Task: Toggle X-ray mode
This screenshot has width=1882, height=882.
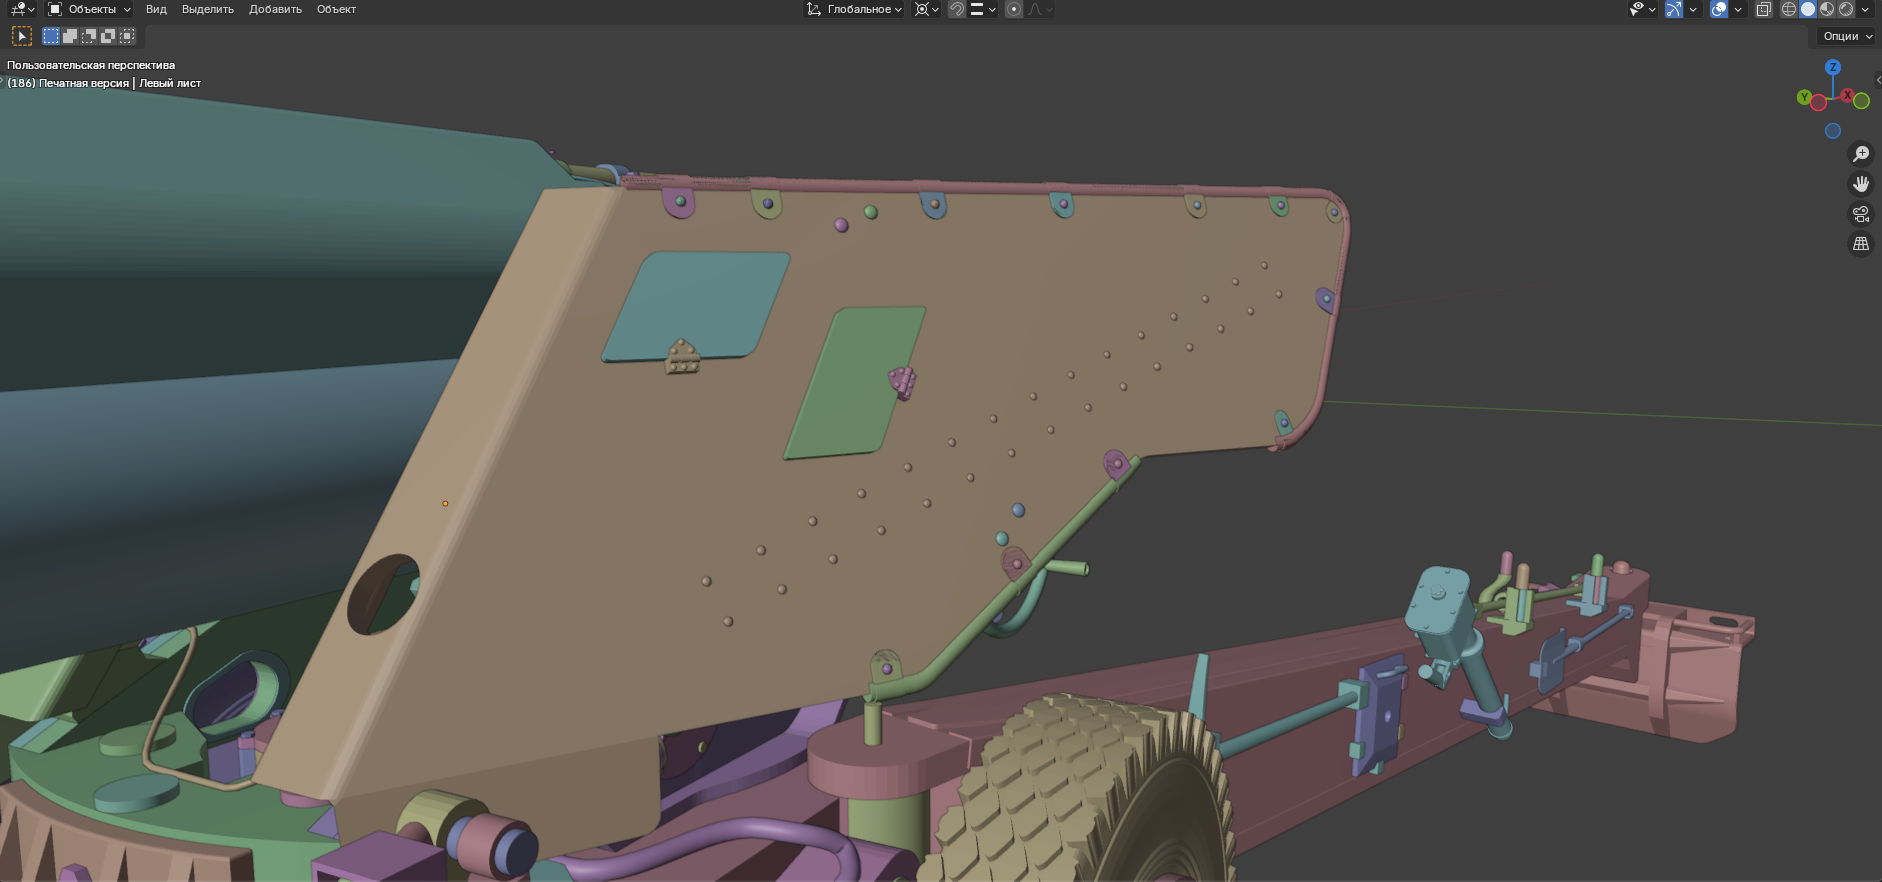Action: 1764,9
